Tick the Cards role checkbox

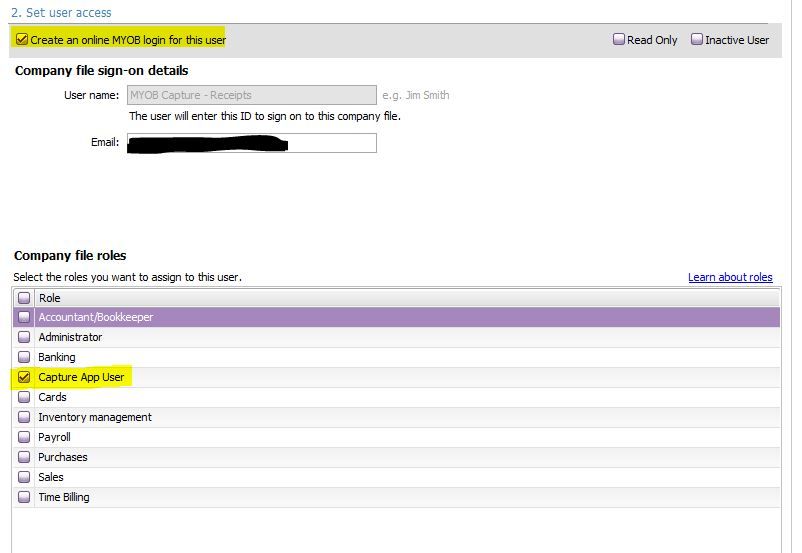(x=24, y=397)
